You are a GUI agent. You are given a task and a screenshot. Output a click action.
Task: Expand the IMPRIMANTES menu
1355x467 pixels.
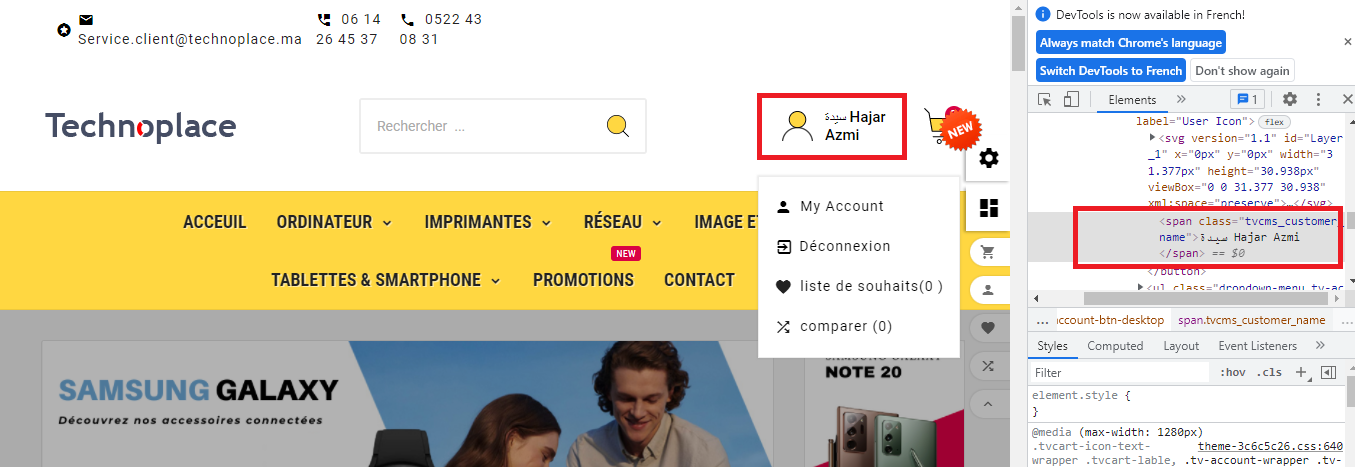pos(487,222)
